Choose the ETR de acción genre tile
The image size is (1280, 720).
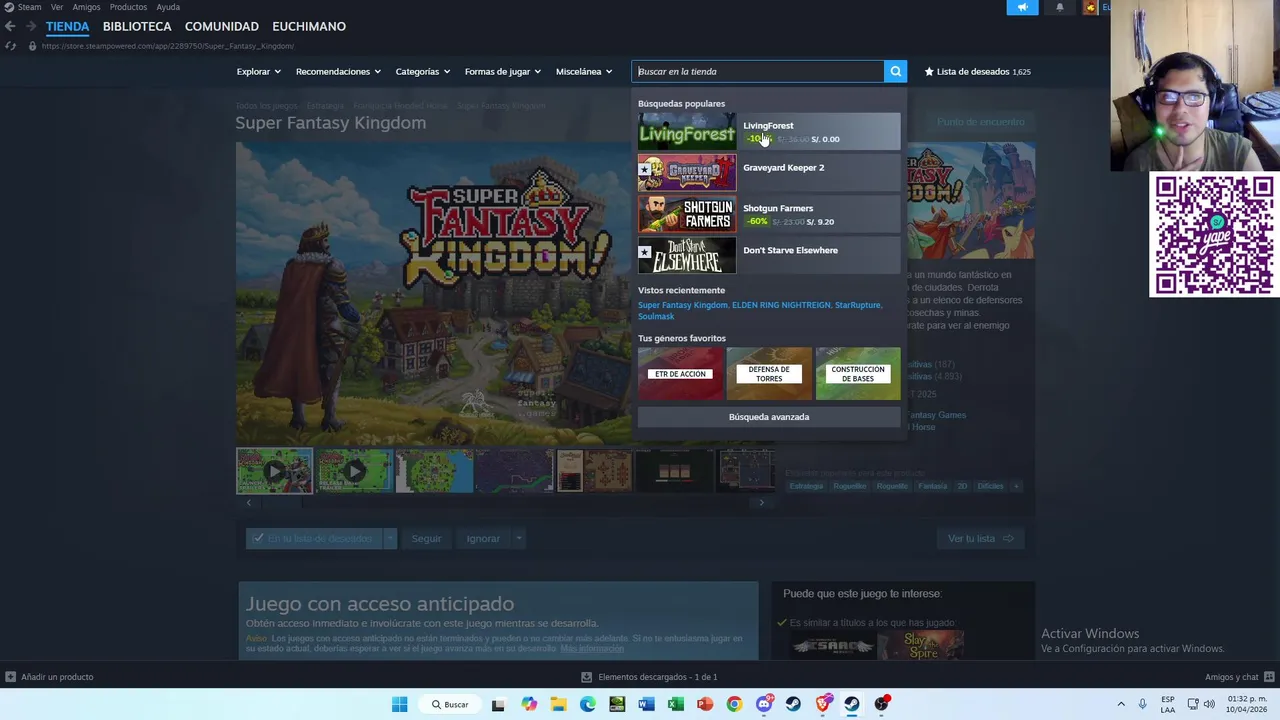pos(680,374)
